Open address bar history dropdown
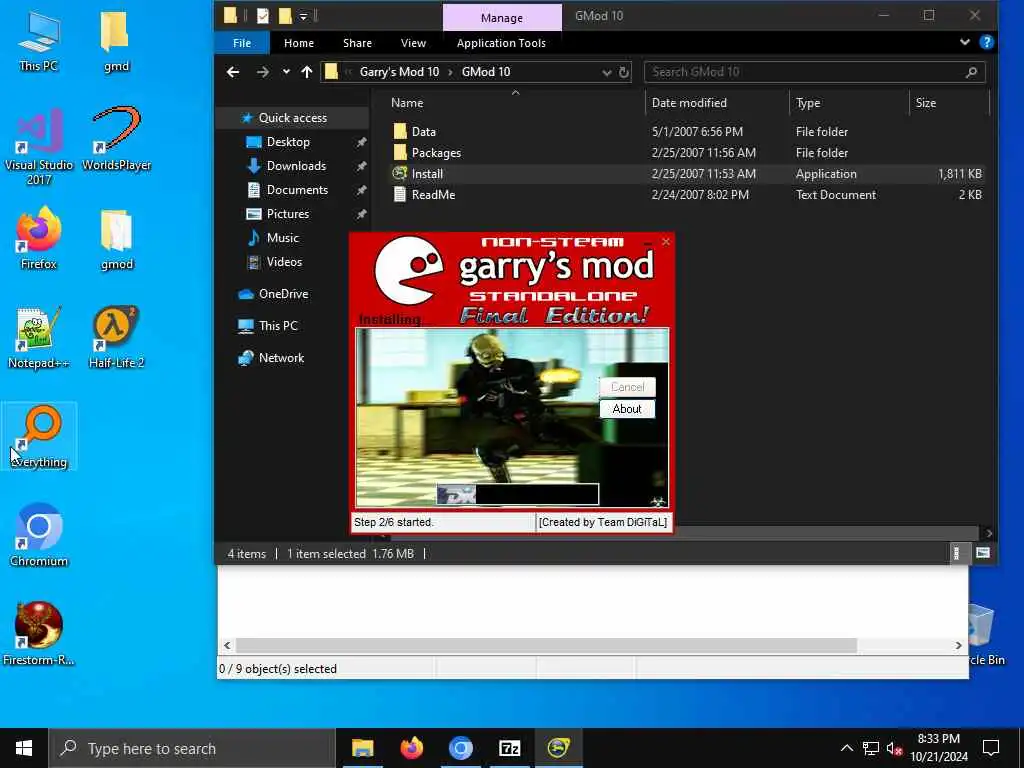 [x=606, y=72]
